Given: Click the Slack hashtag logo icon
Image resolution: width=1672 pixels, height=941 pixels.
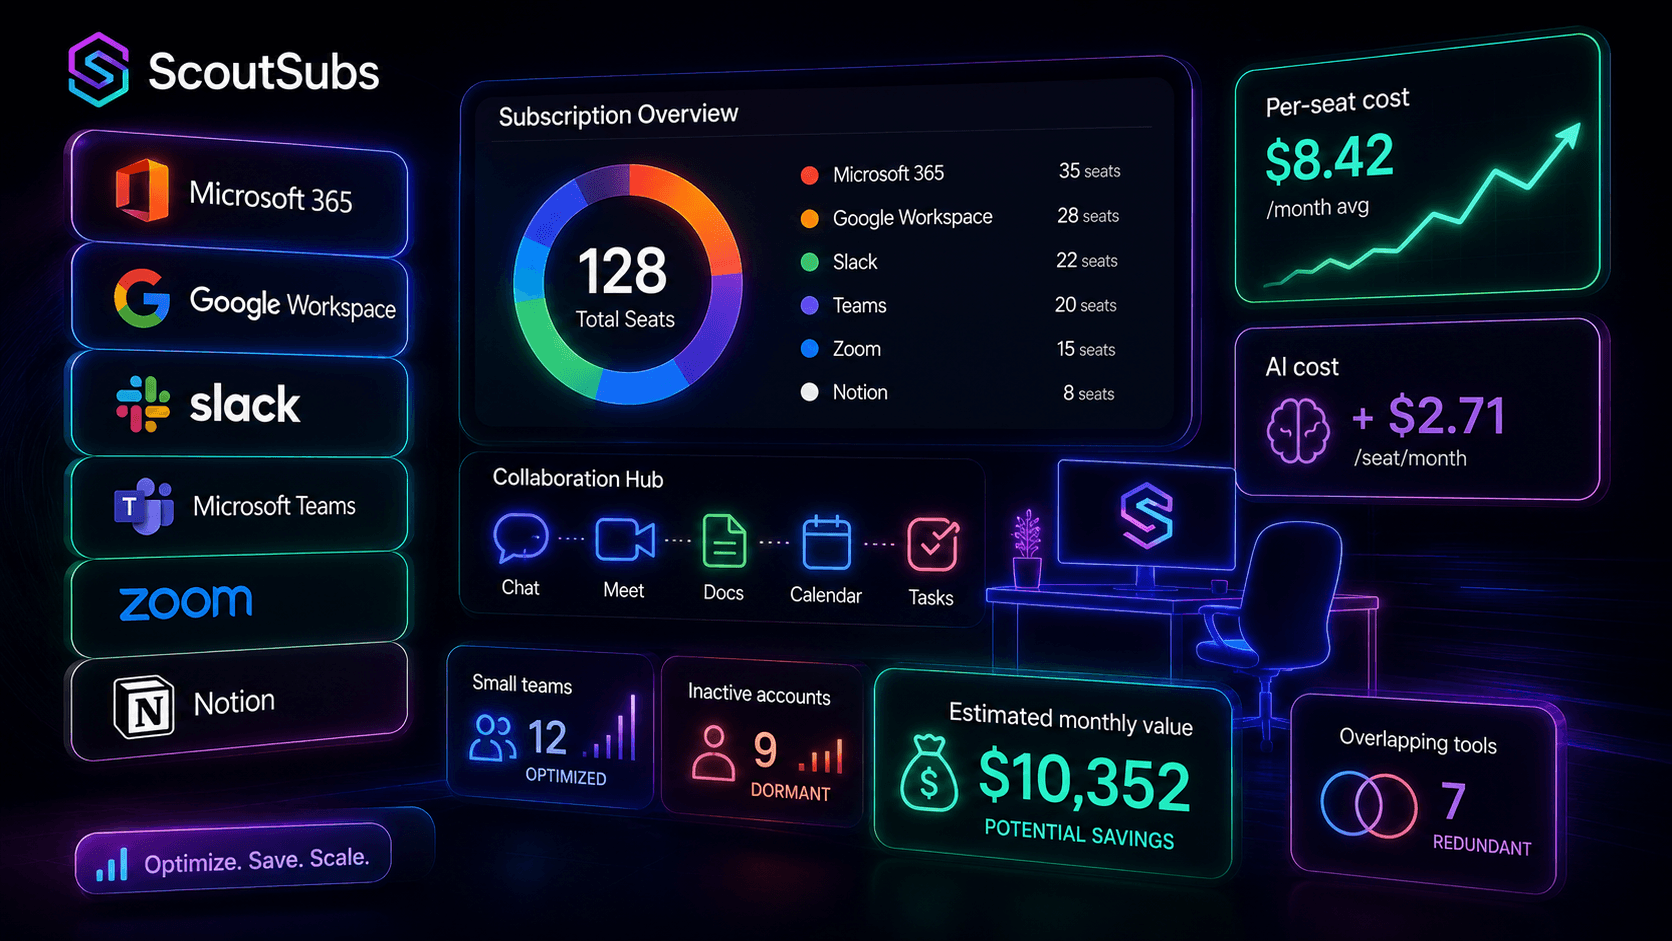Looking at the screenshot, I should tap(143, 404).
